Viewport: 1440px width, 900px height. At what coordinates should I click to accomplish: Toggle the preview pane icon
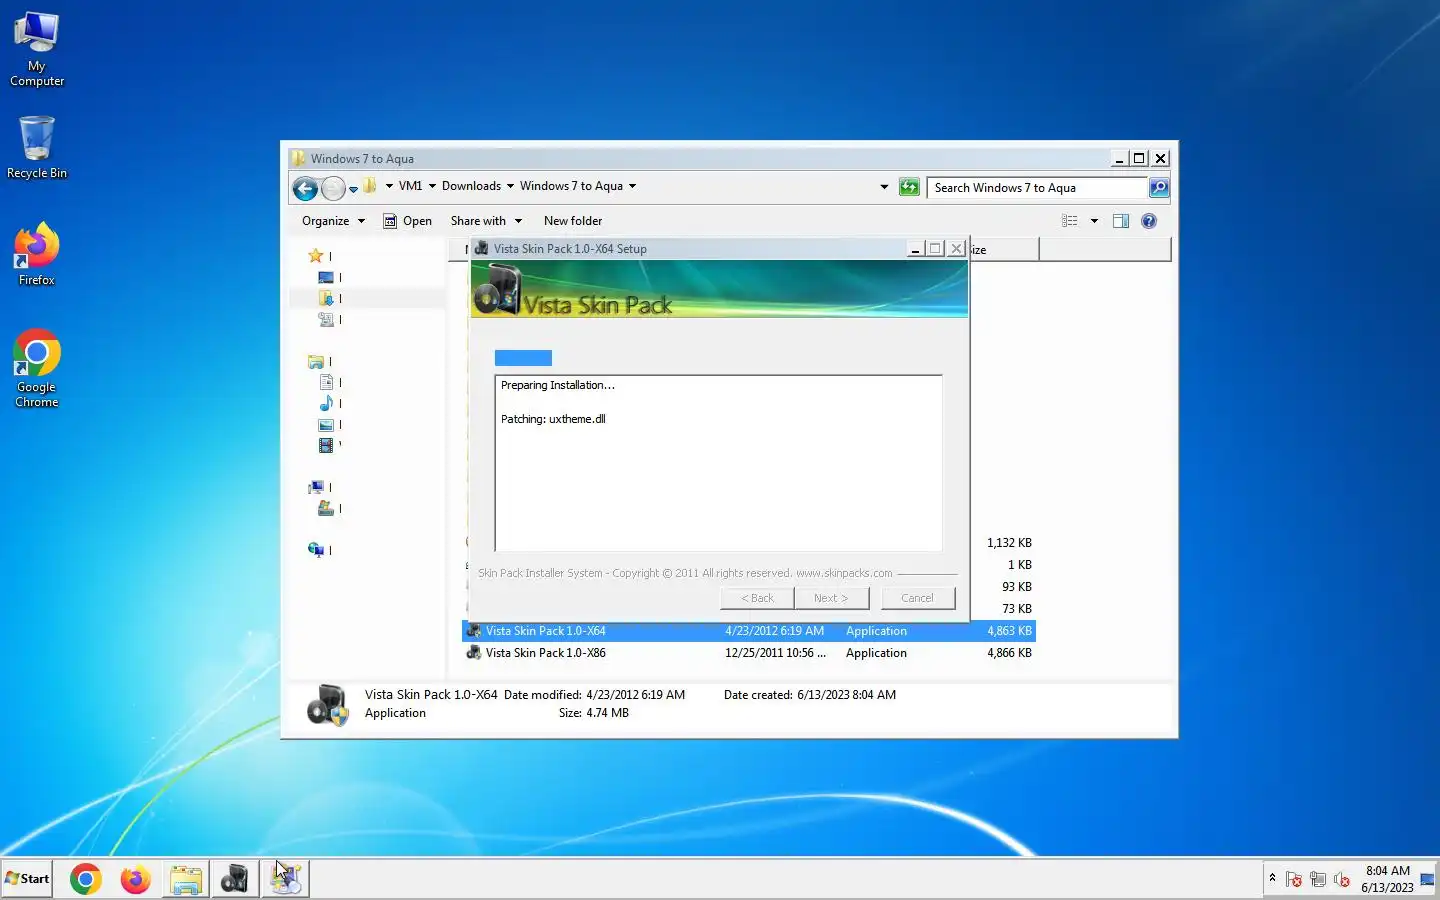pyautogui.click(x=1121, y=221)
